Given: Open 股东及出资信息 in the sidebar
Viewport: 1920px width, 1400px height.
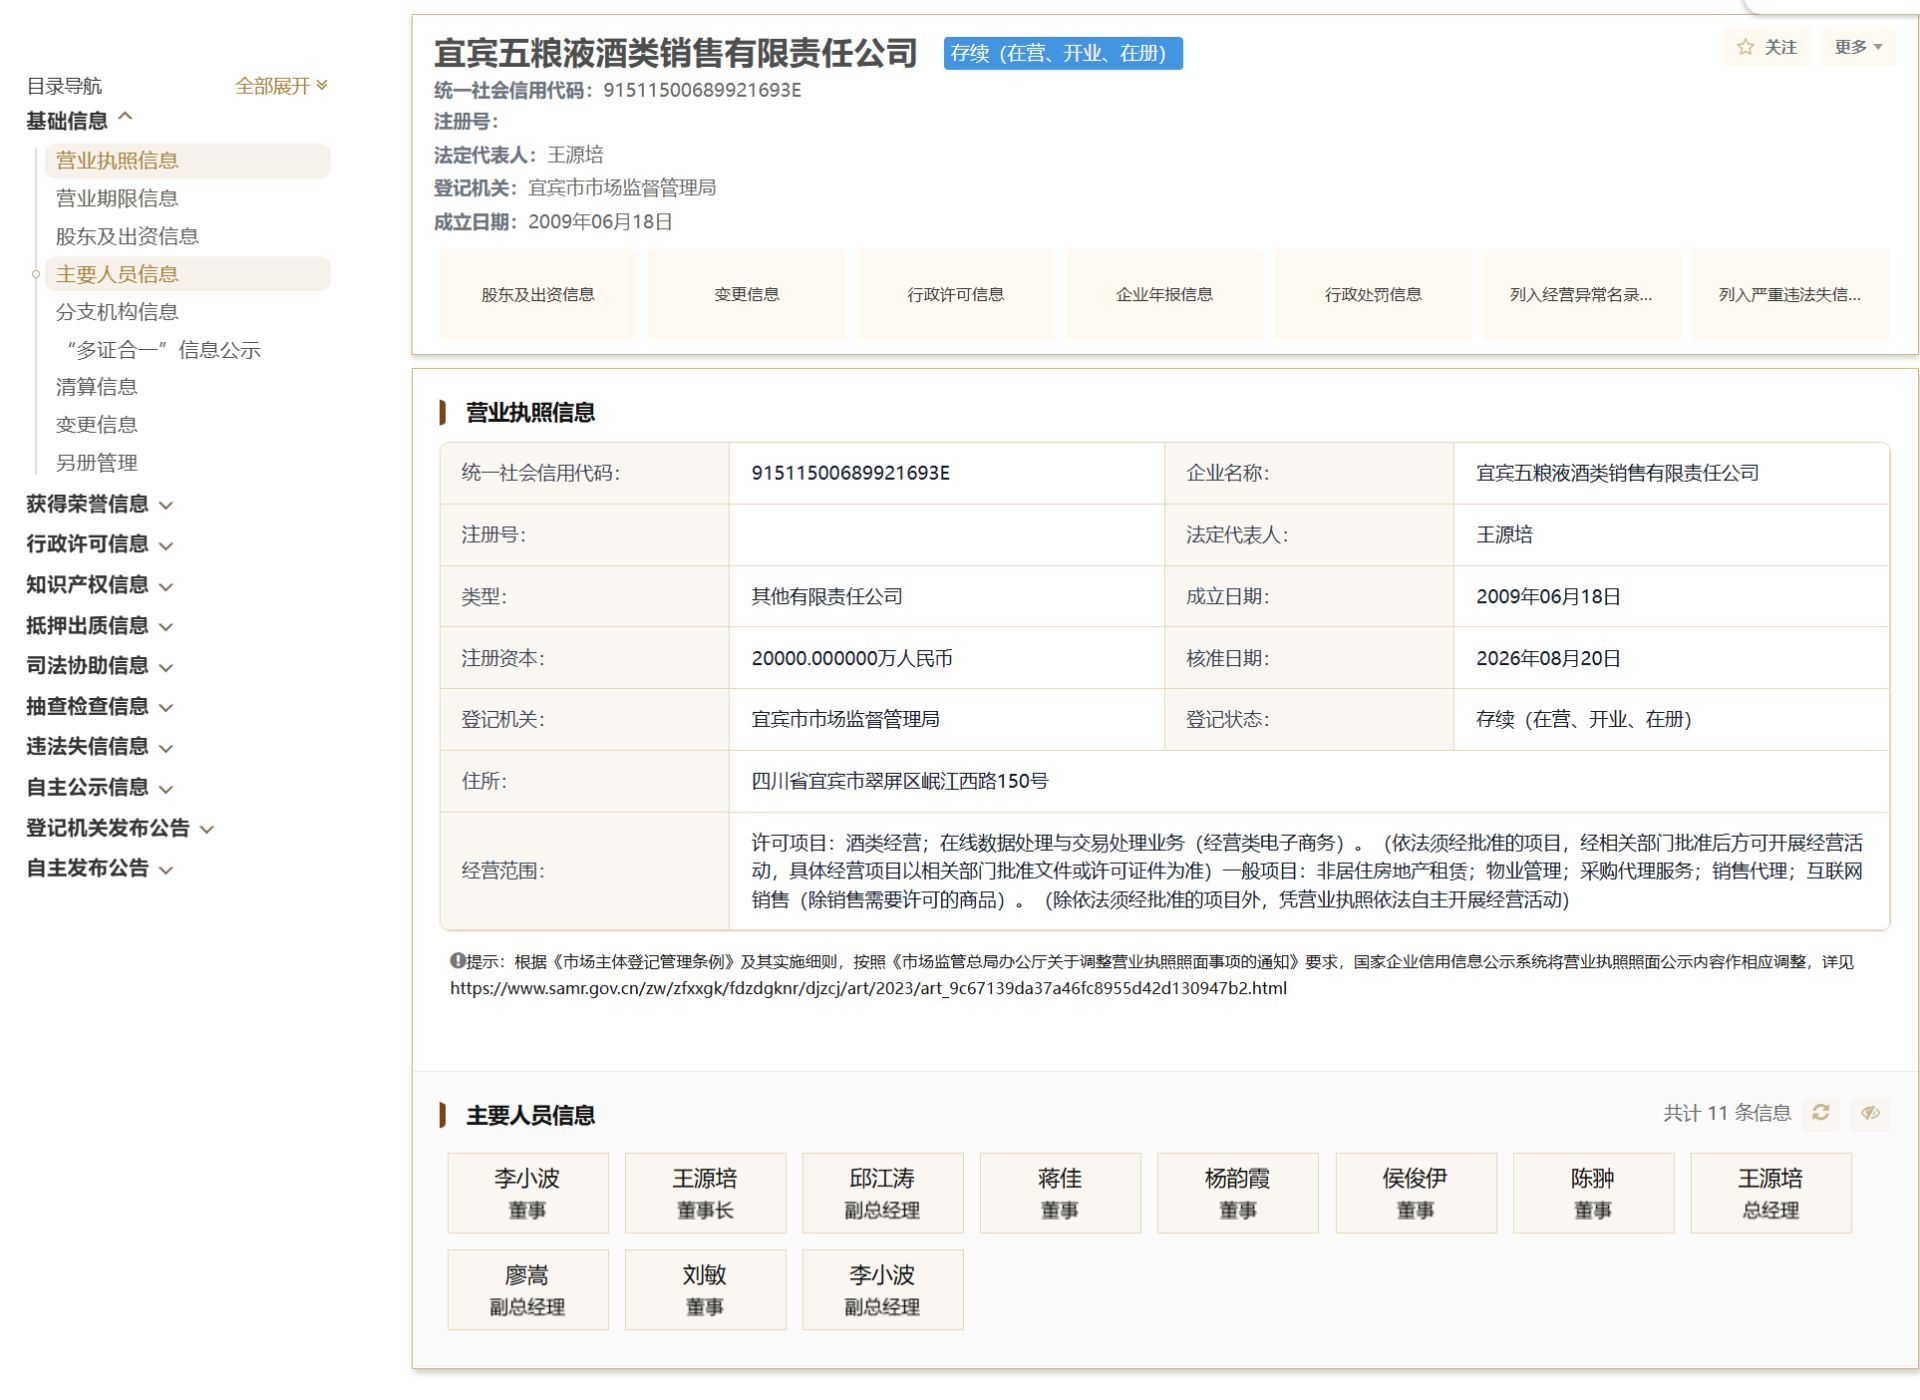Looking at the screenshot, I should coord(127,236).
